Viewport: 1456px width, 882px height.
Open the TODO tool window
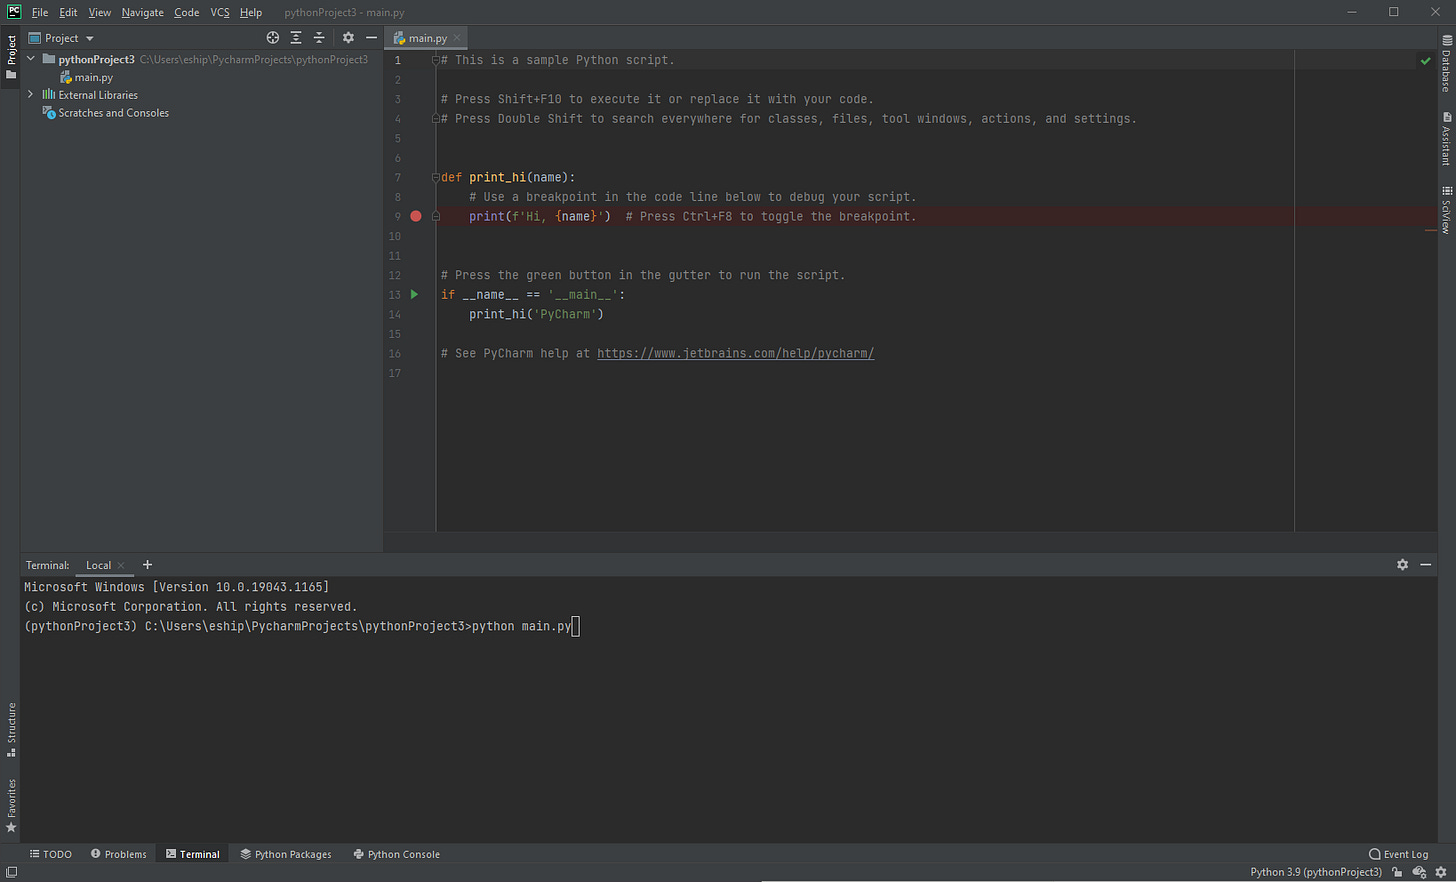click(51, 854)
